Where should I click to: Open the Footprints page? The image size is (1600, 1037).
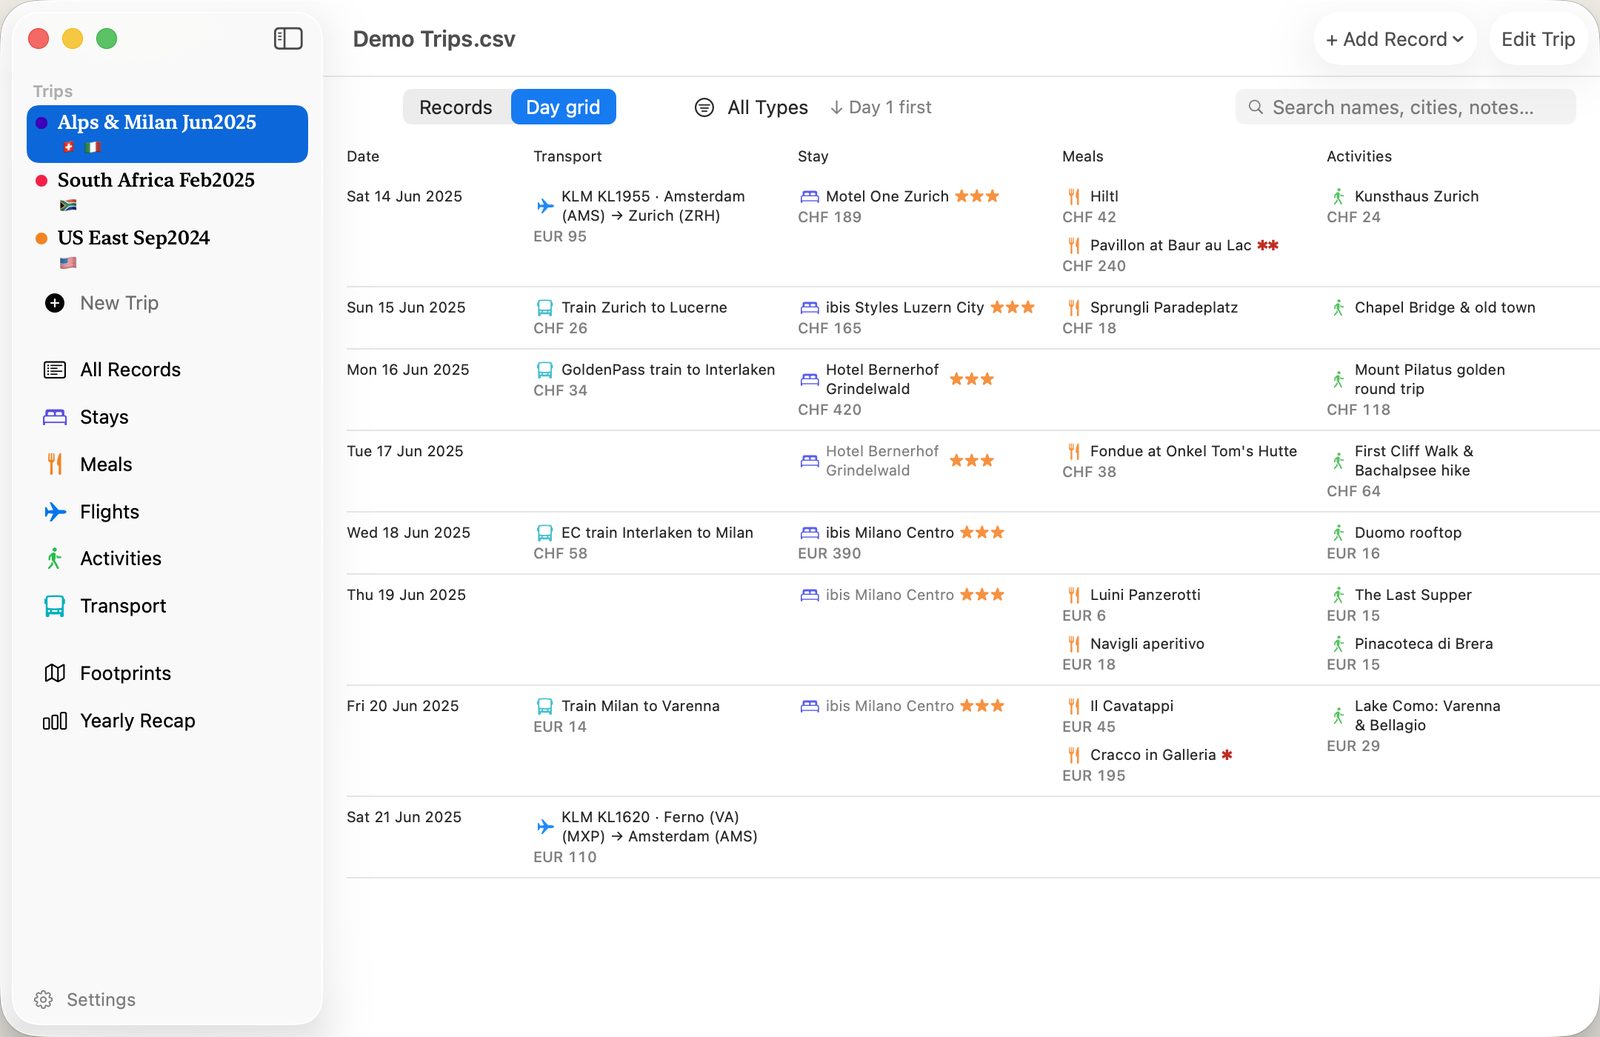[x=125, y=674]
